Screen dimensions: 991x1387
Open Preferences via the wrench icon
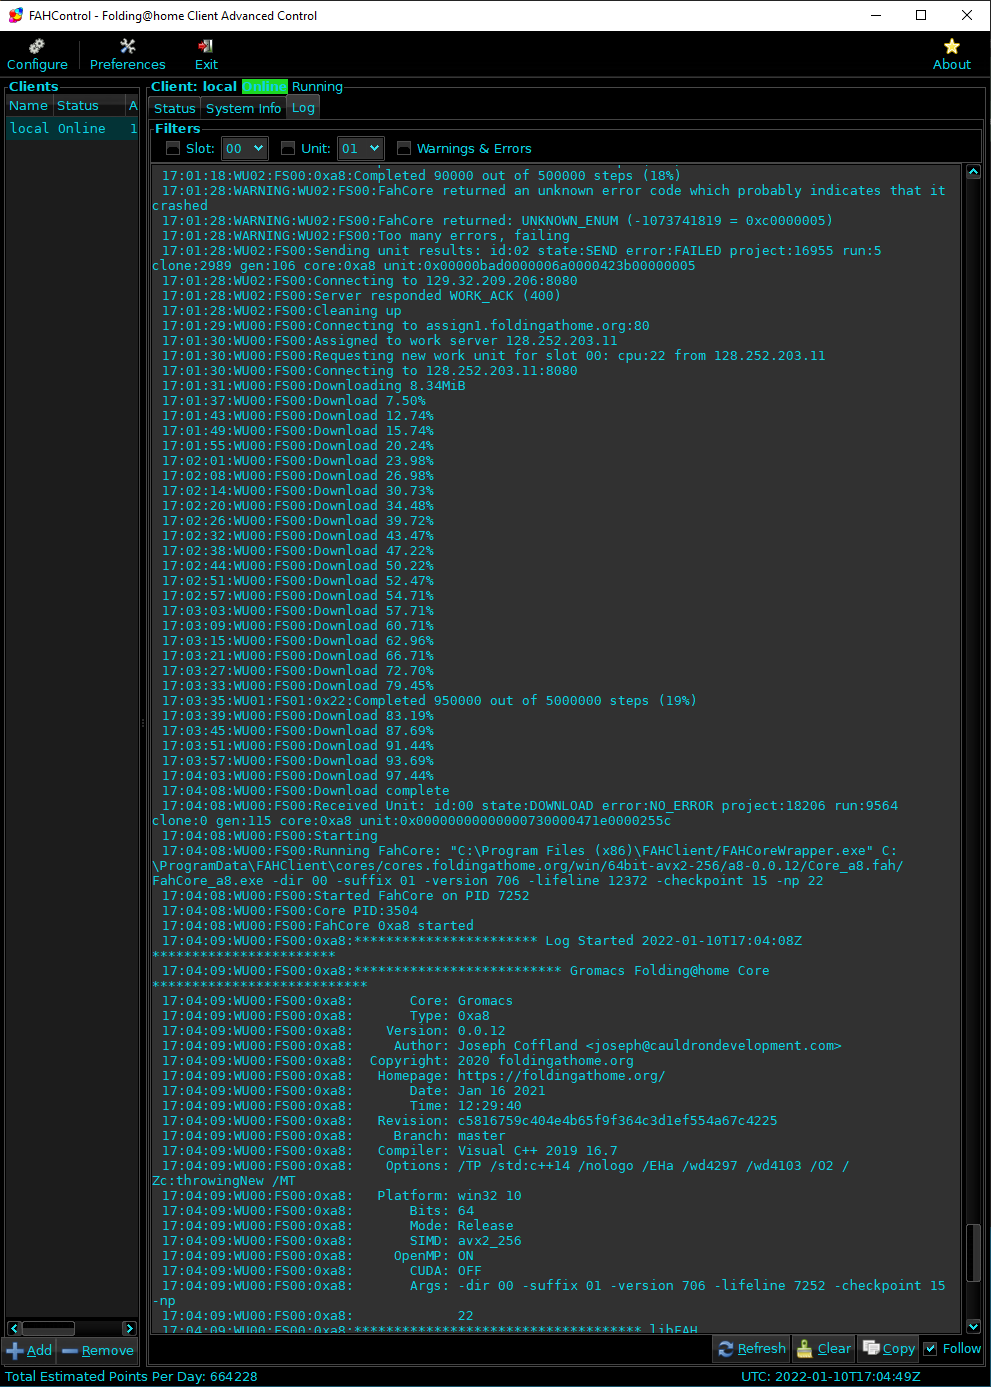click(x=127, y=46)
